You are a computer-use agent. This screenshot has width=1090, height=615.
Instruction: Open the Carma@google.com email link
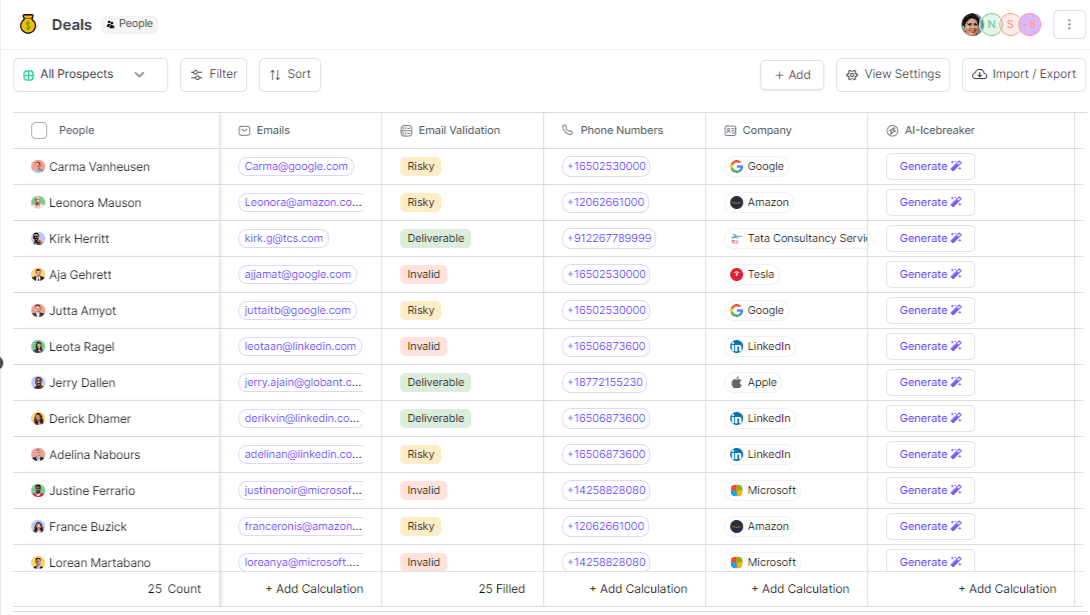pyautogui.click(x=296, y=166)
